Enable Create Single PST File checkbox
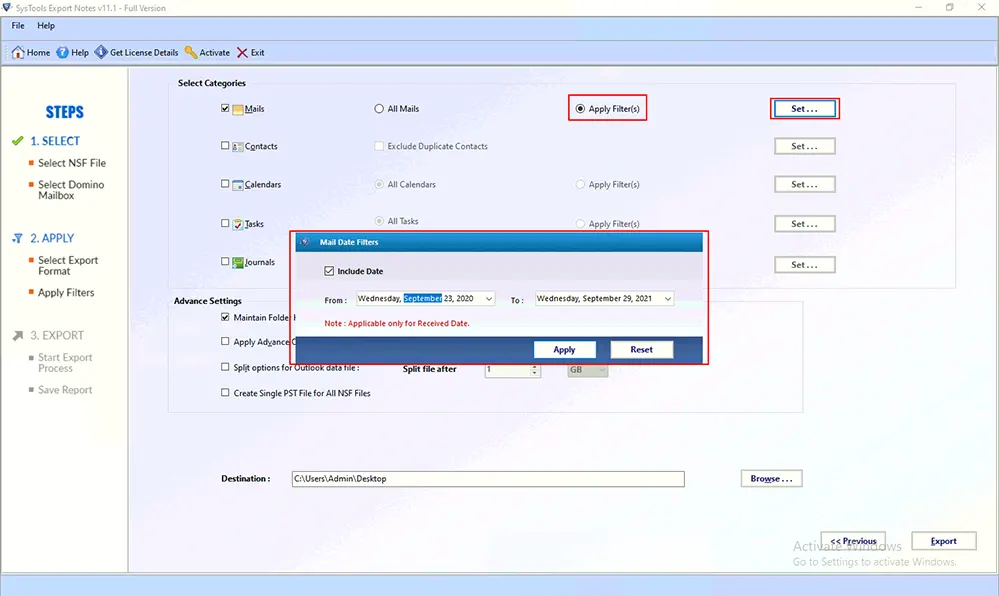The image size is (999, 596). [x=225, y=393]
